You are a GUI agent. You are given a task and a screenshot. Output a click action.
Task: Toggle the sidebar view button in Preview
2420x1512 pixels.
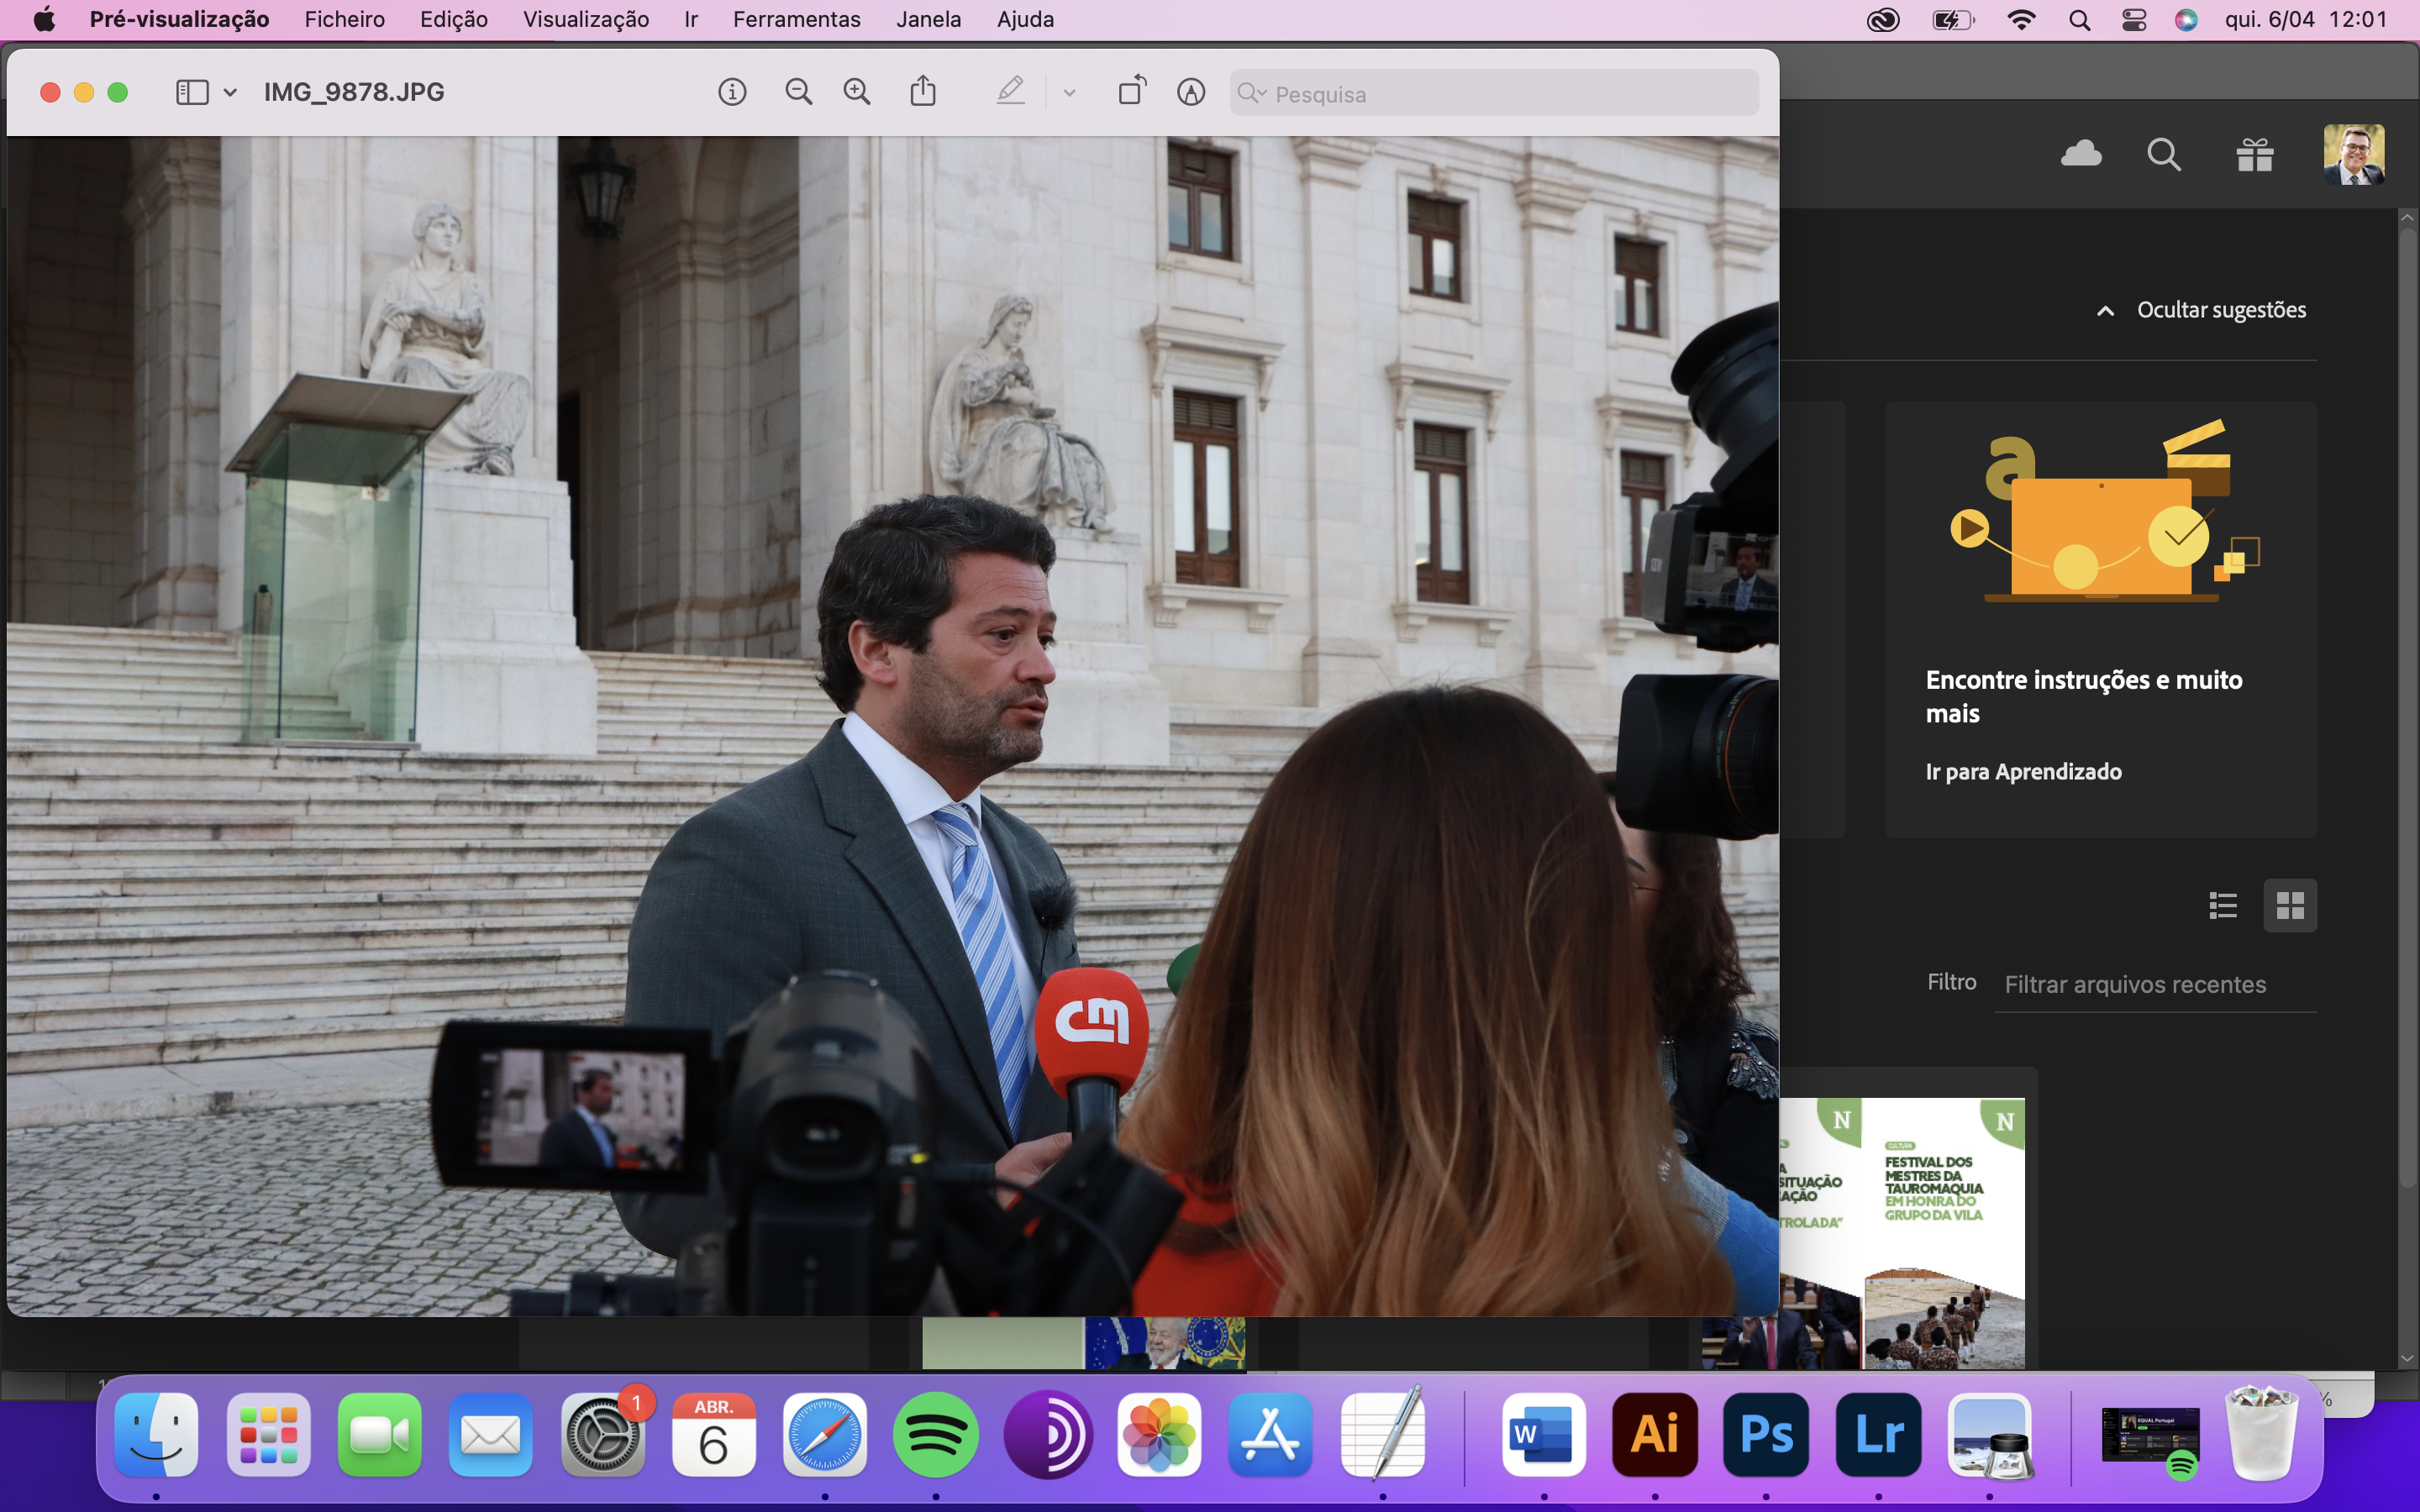coord(192,93)
